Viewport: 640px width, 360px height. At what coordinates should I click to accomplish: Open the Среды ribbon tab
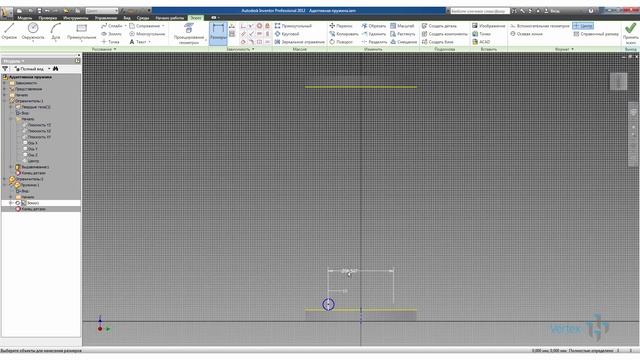pyautogui.click(x=143, y=18)
